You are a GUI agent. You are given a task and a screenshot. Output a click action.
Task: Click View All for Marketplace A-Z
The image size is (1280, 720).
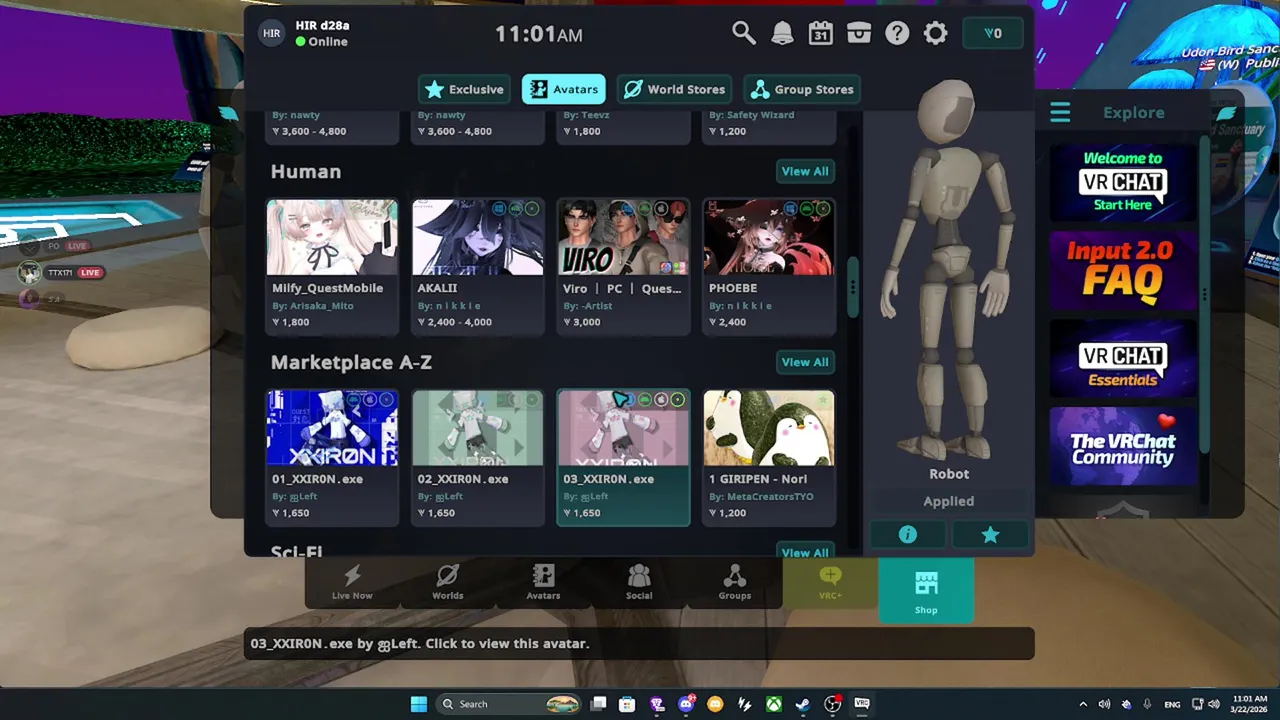click(x=805, y=362)
